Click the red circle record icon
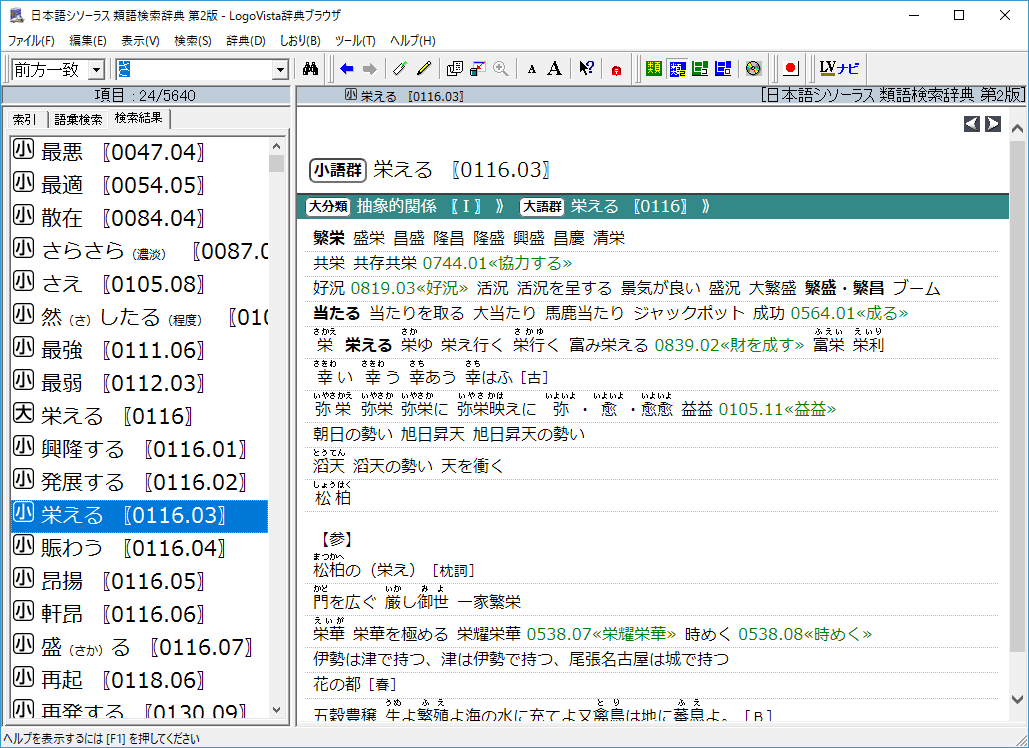The height and width of the screenshot is (748, 1029). [x=791, y=68]
